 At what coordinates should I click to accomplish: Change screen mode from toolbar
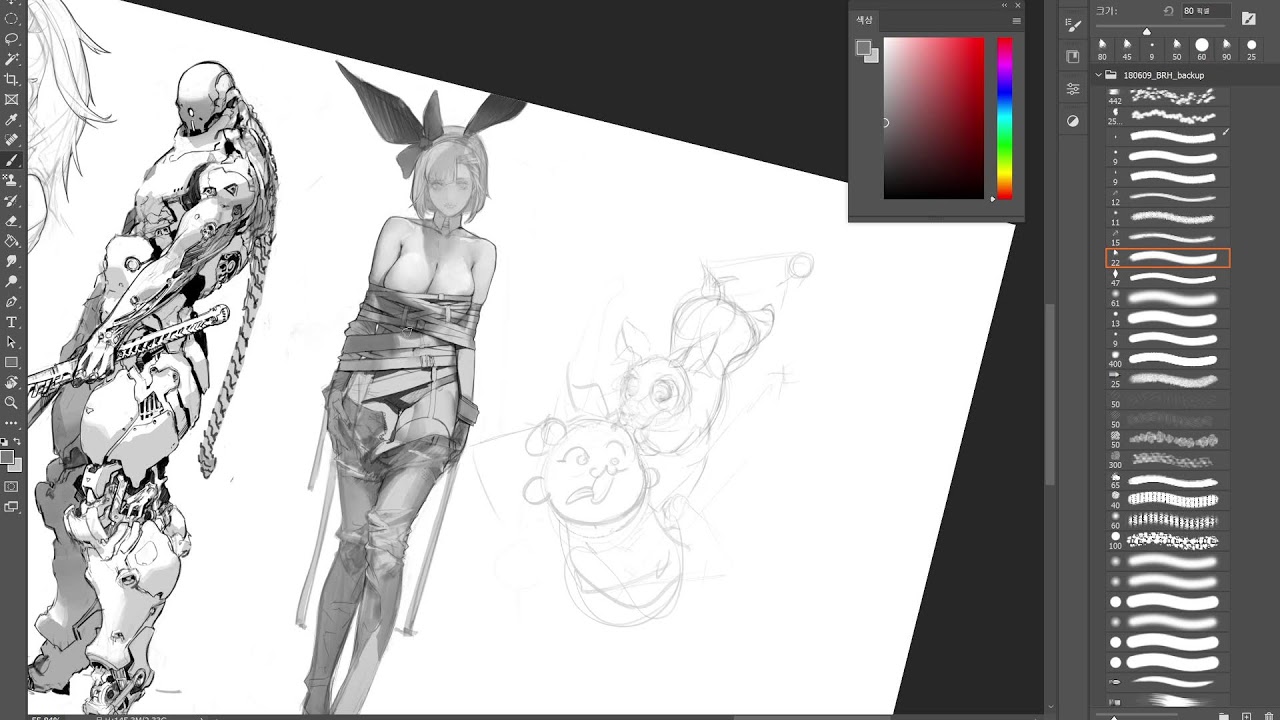(x=12, y=507)
